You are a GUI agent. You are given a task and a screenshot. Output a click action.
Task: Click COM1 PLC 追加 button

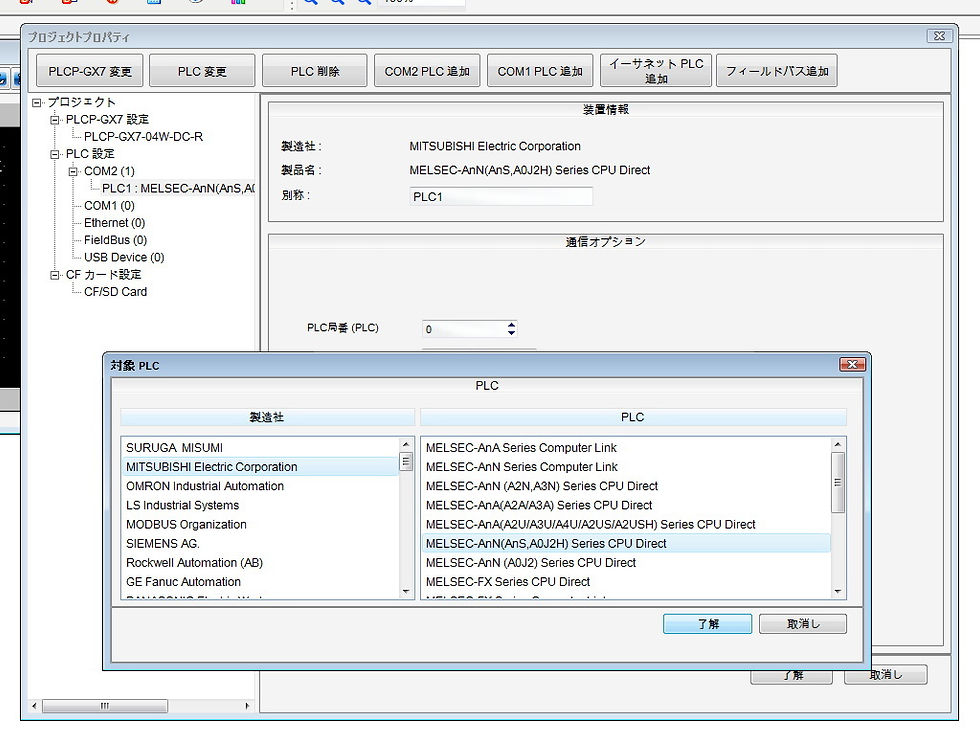(x=539, y=71)
